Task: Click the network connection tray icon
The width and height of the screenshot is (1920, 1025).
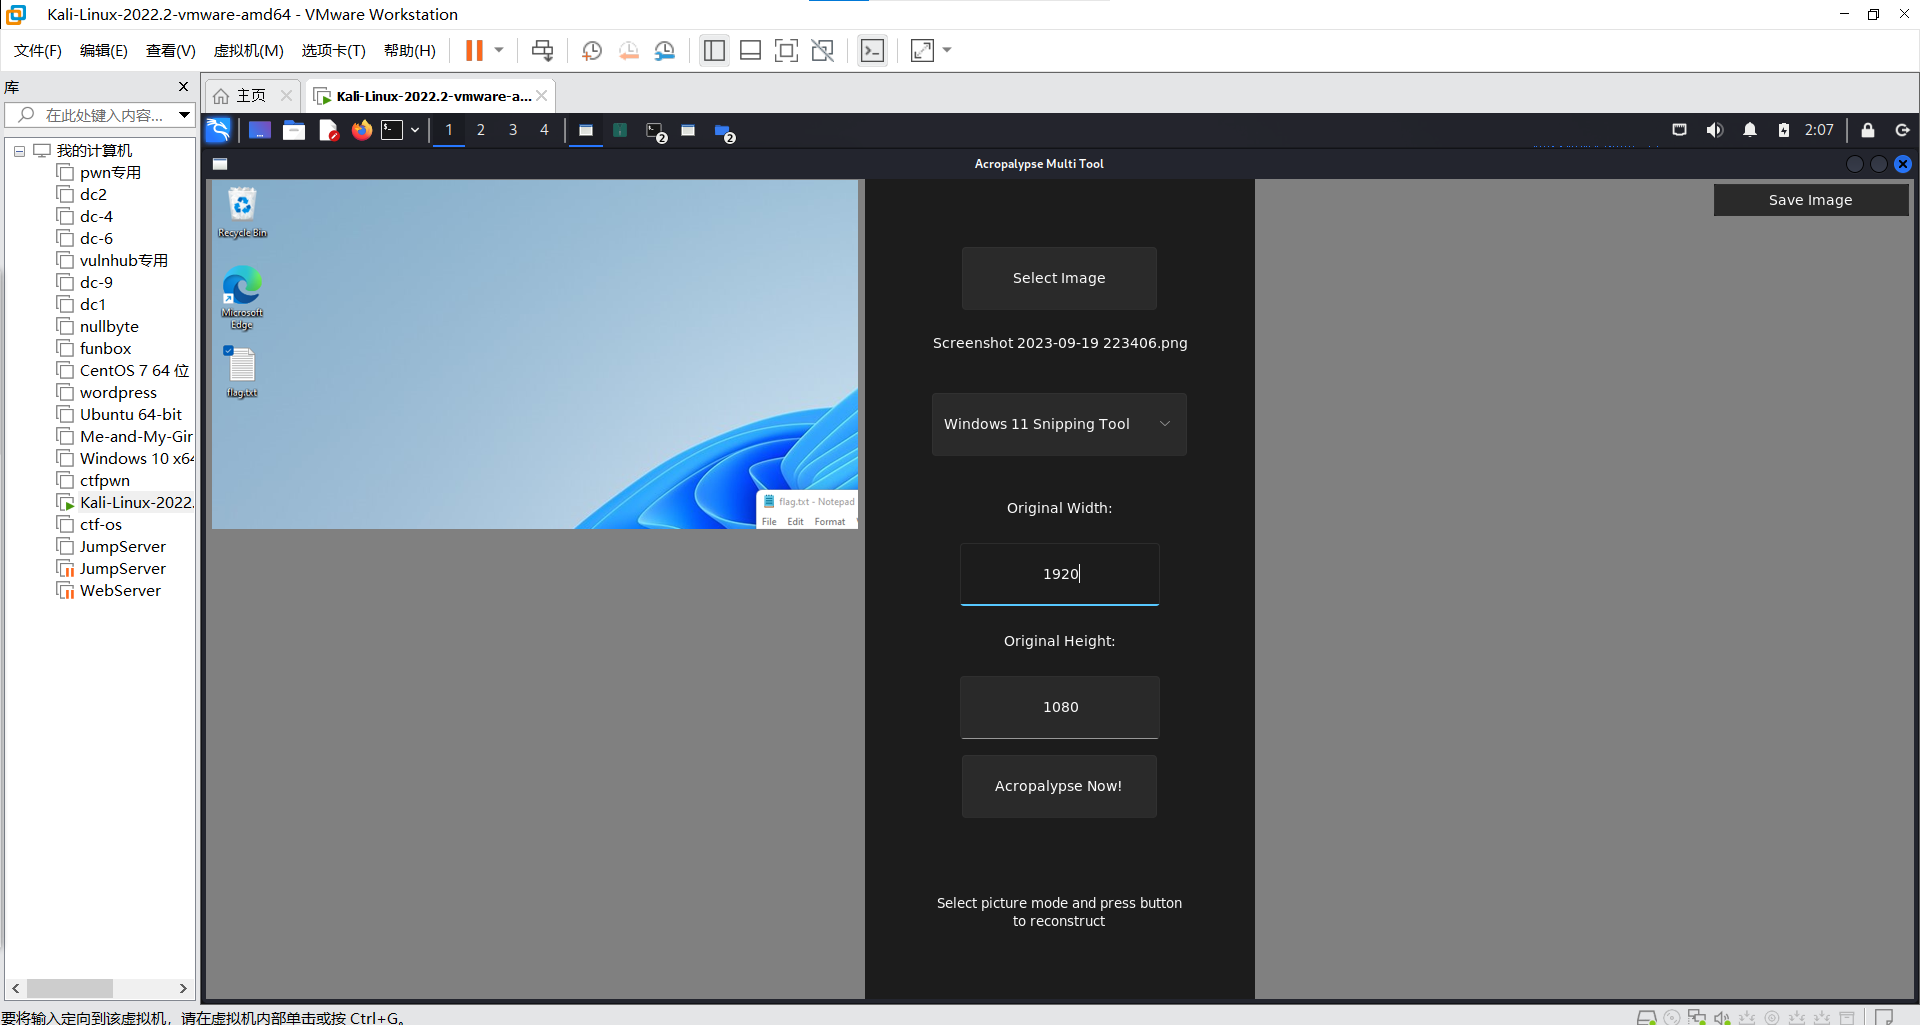Action: pyautogui.click(x=1680, y=130)
